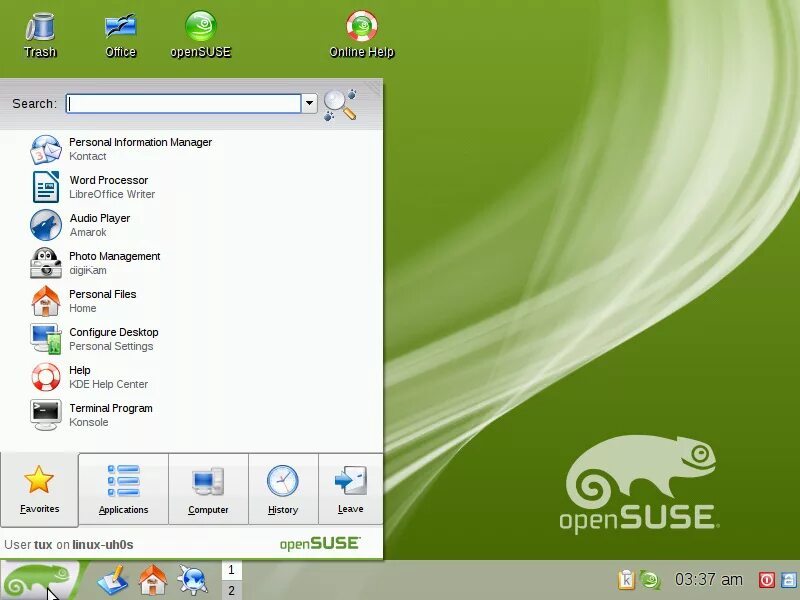800x600 pixels.
Task: Switch to virtual desktop 1
Action: [x=231, y=570]
